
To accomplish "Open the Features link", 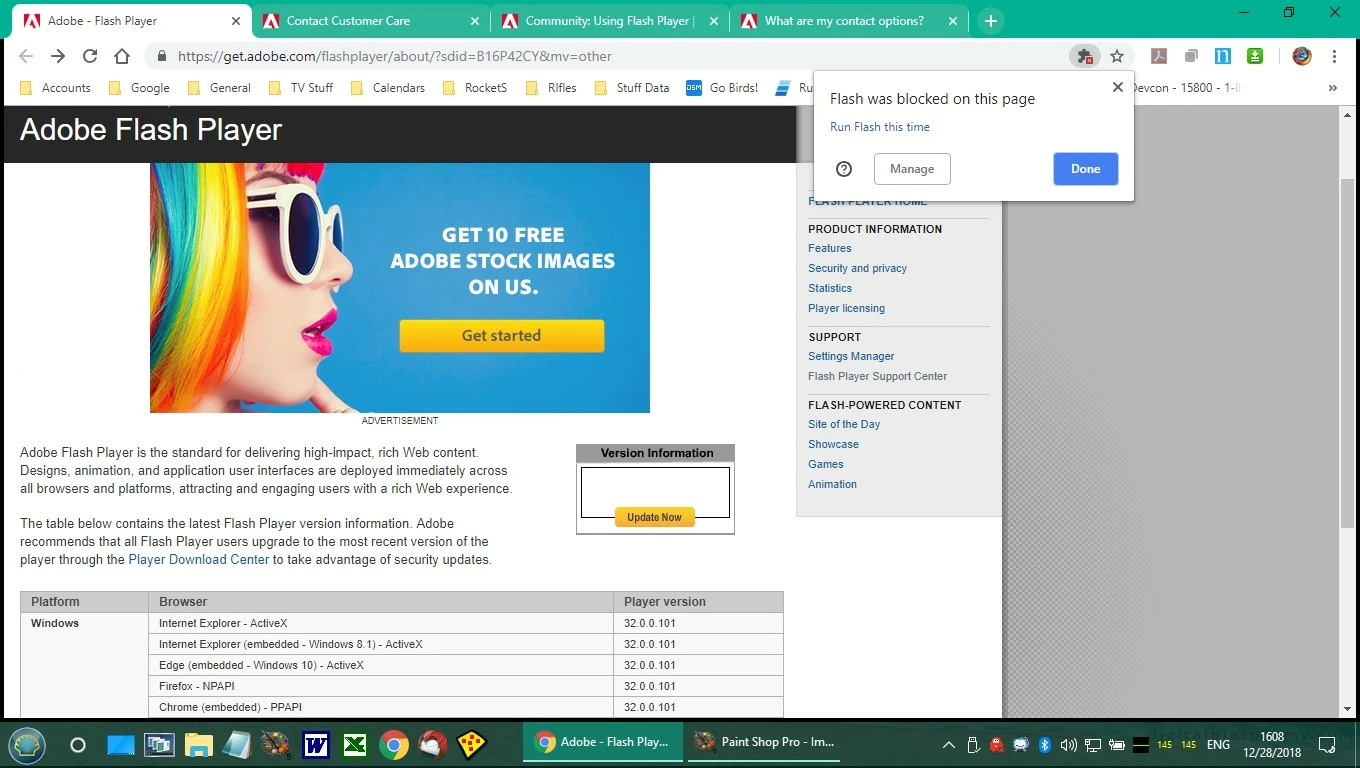I will 830,248.
